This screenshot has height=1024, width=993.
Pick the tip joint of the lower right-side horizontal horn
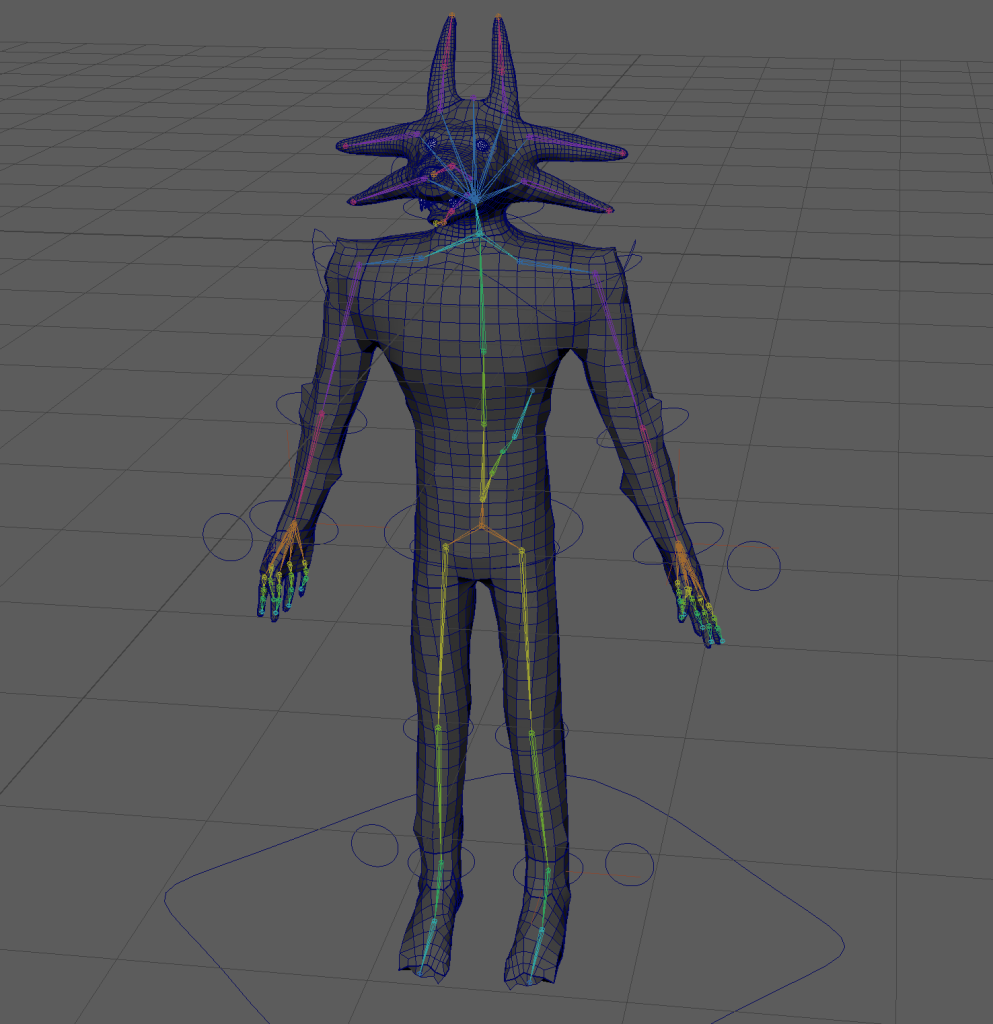610,210
